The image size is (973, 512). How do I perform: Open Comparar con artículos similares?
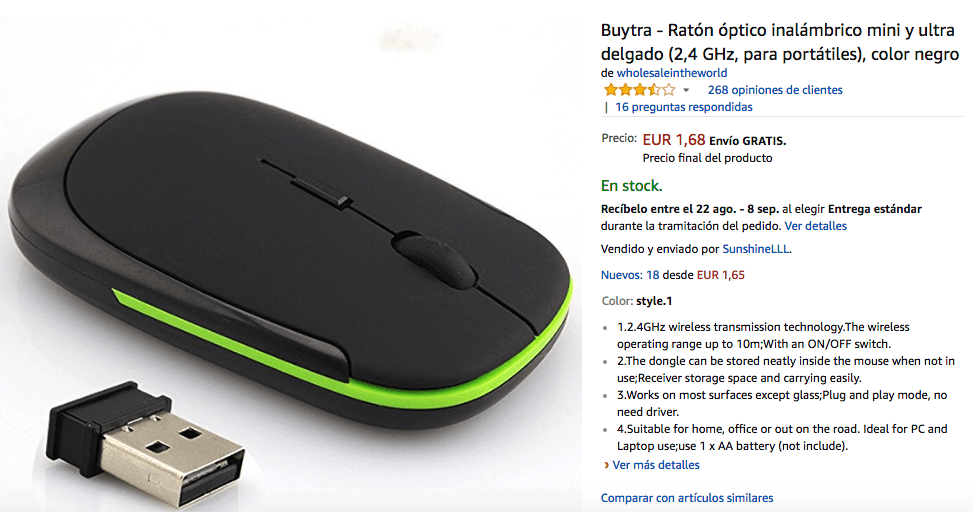click(x=687, y=498)
